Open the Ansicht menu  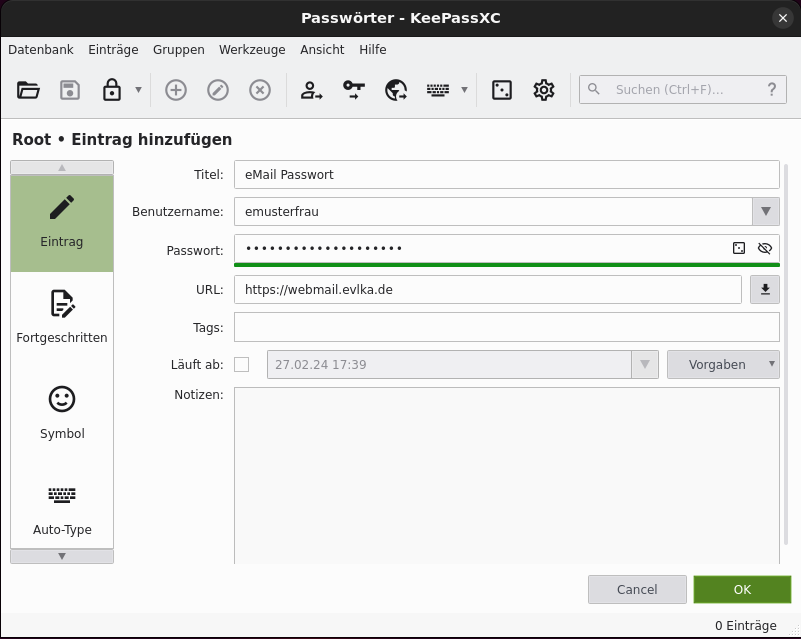(x=322, y=50)
